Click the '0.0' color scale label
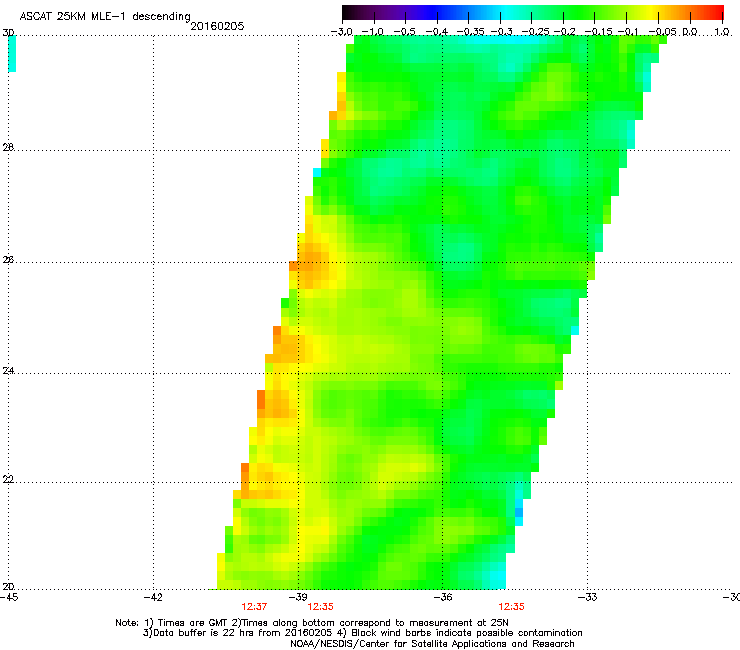740x650 pixels. 690,32
